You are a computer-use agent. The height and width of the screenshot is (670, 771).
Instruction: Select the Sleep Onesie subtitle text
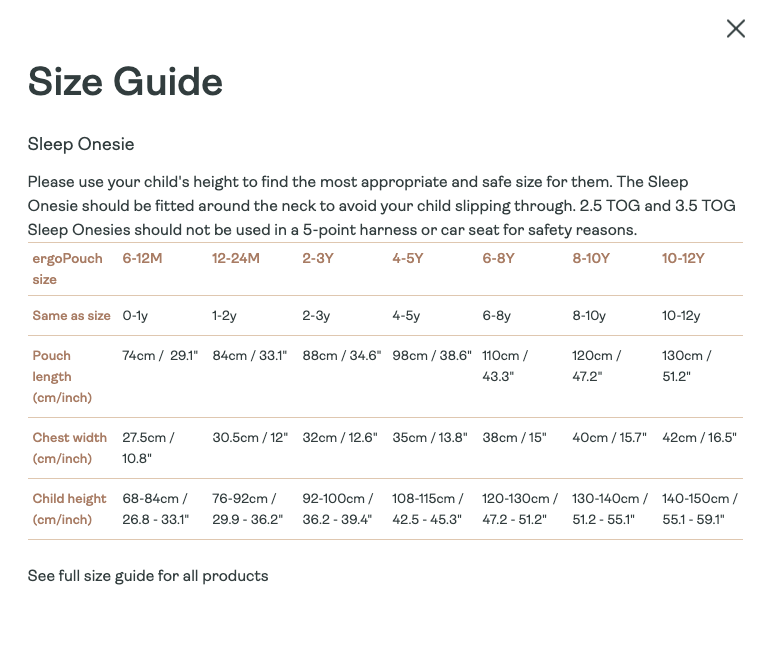[81, 144]
